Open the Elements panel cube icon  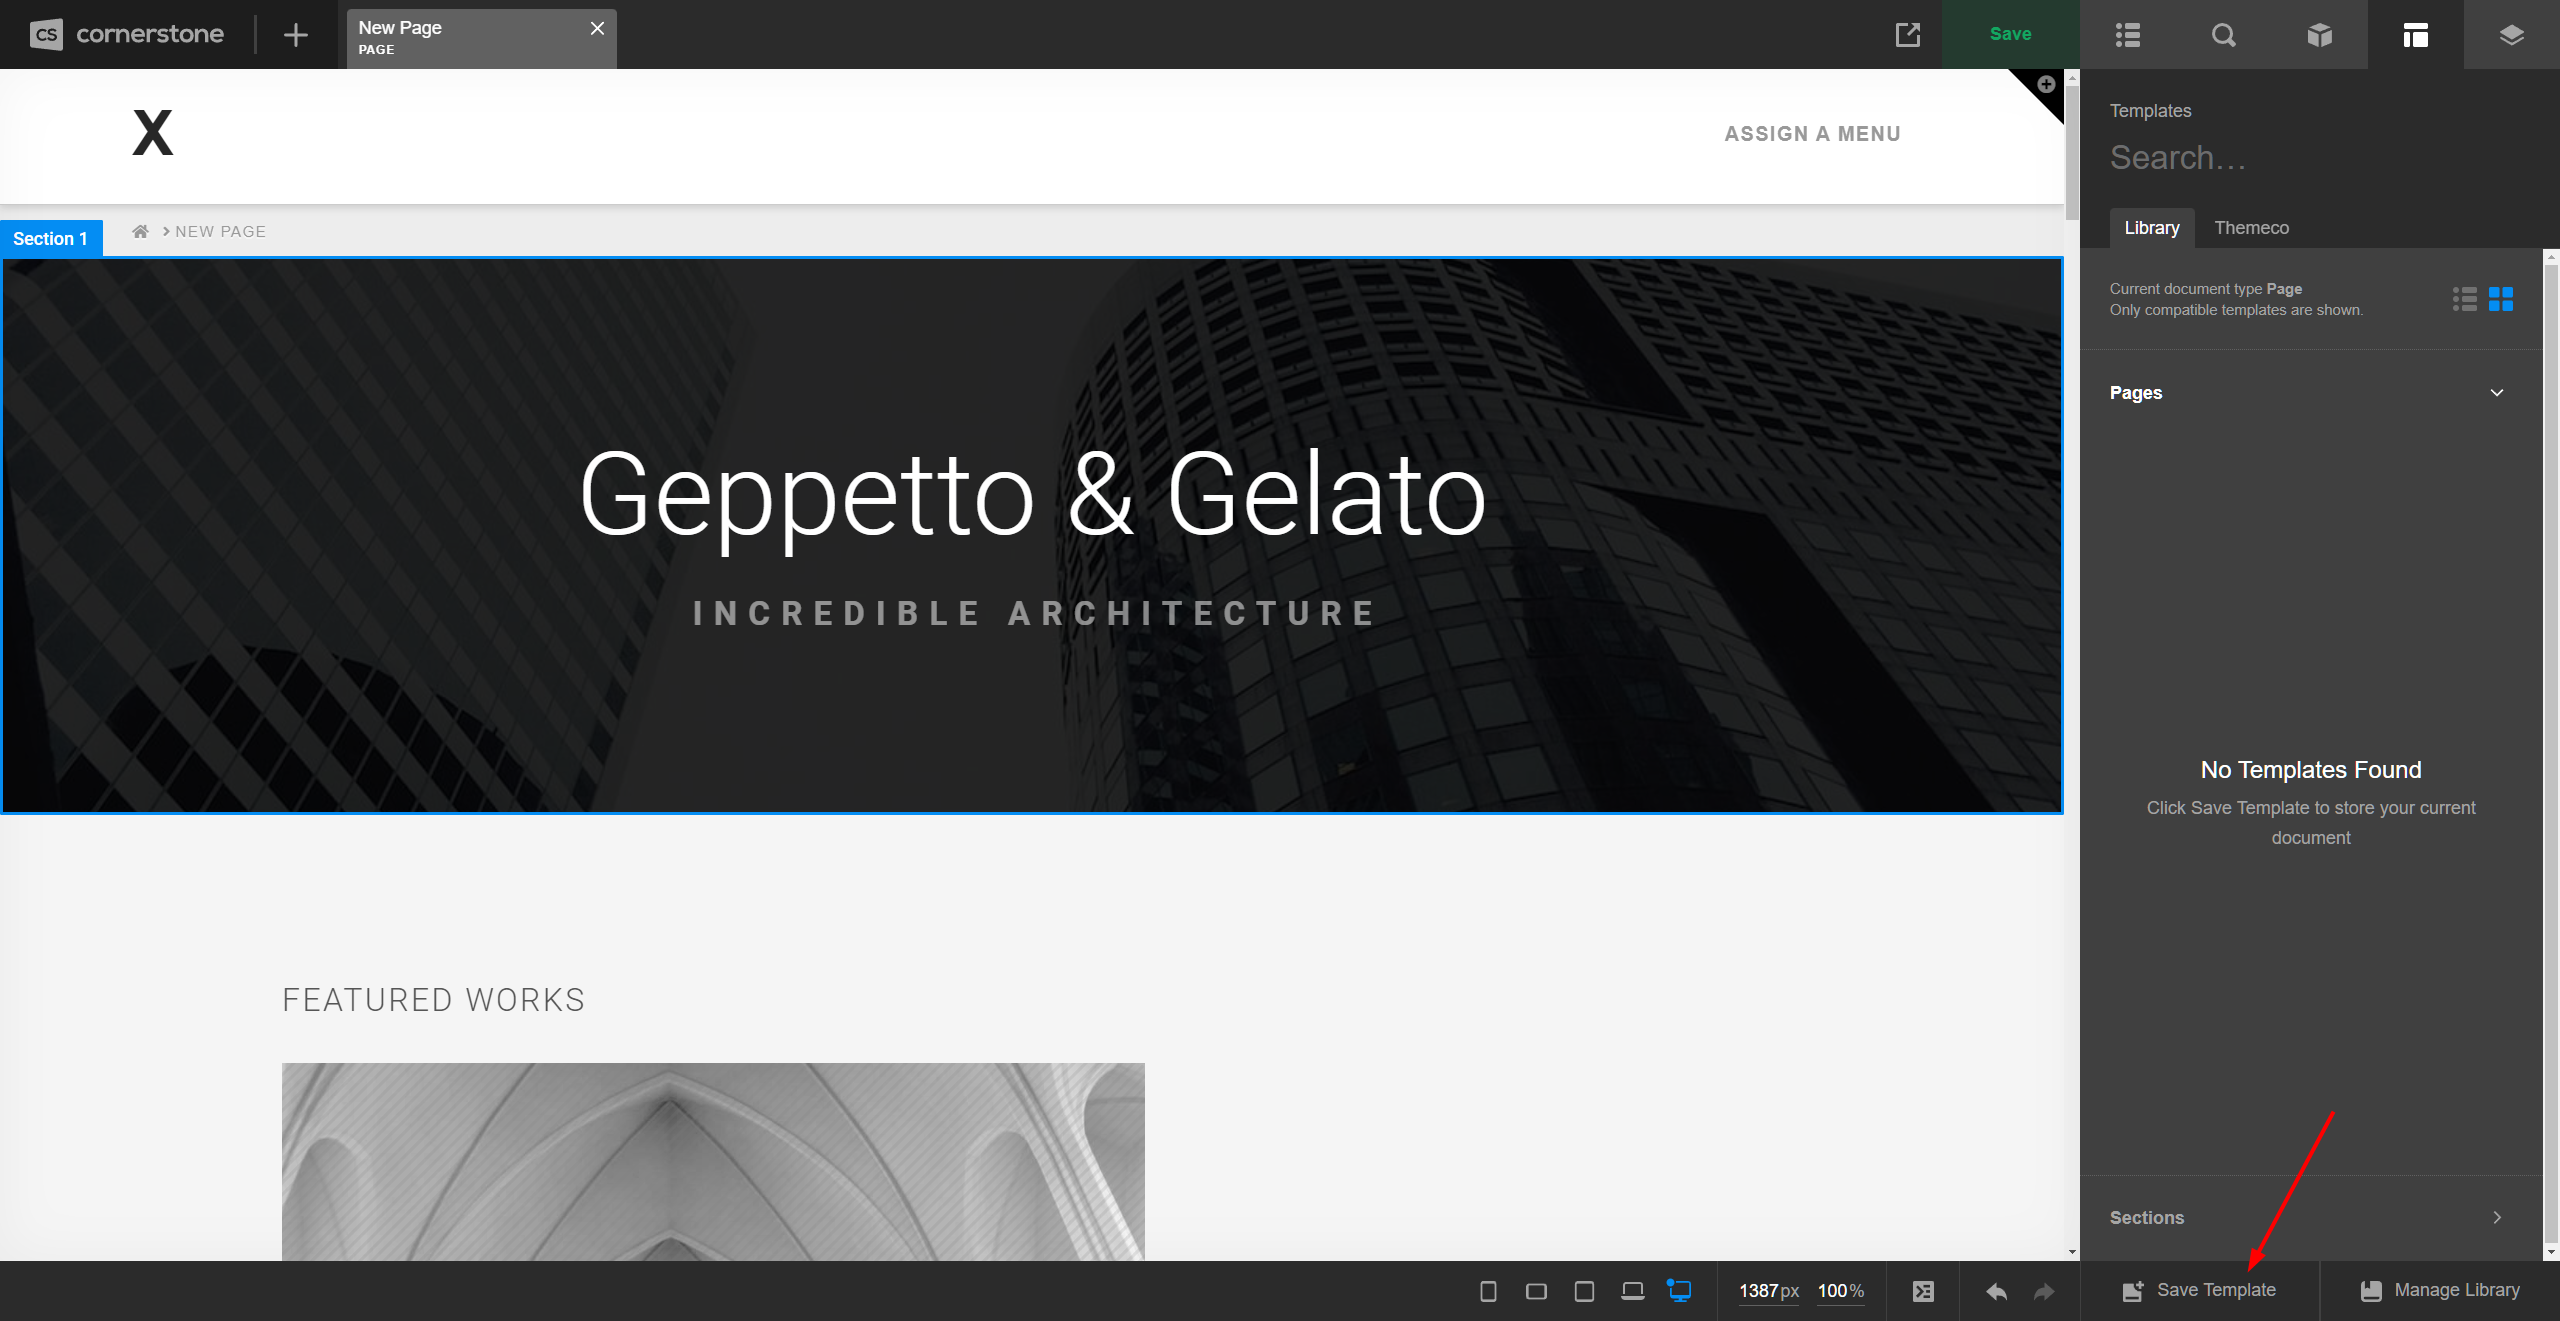(x=2319, y=34)
